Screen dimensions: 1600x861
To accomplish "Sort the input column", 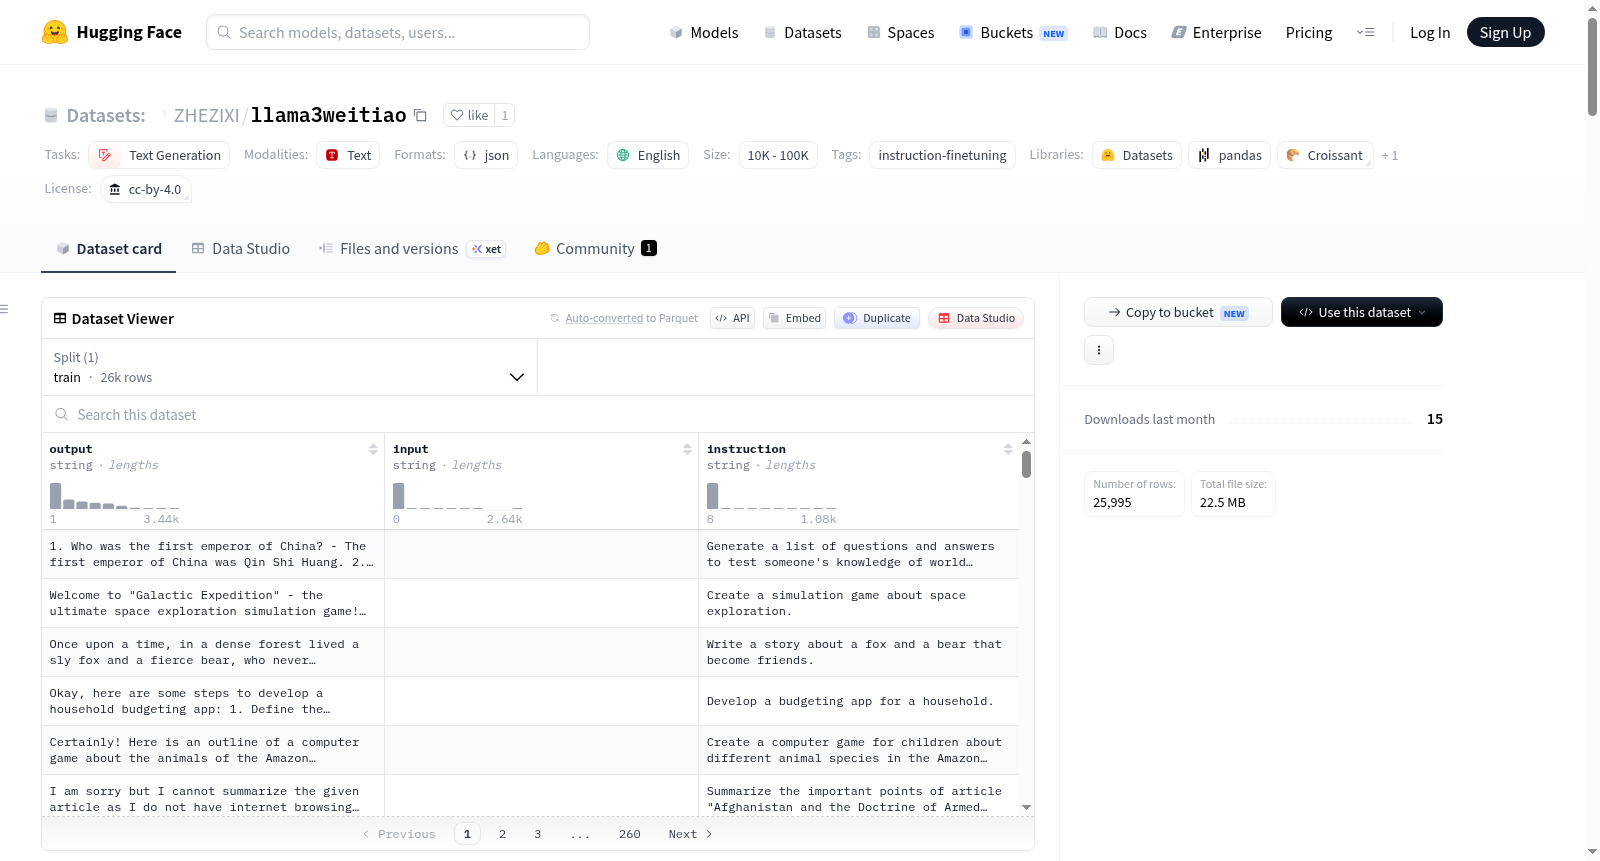I will (x=687, y=450).
